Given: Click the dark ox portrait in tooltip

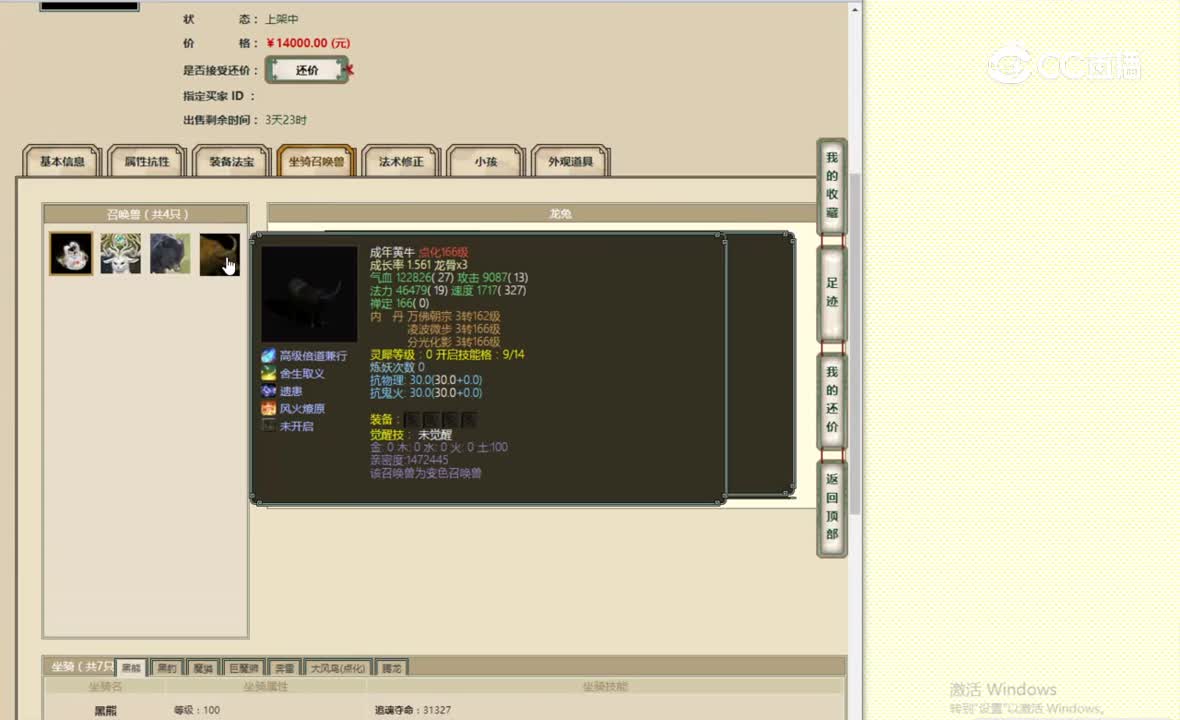Looking at the screenshot, I should [309, 294].
